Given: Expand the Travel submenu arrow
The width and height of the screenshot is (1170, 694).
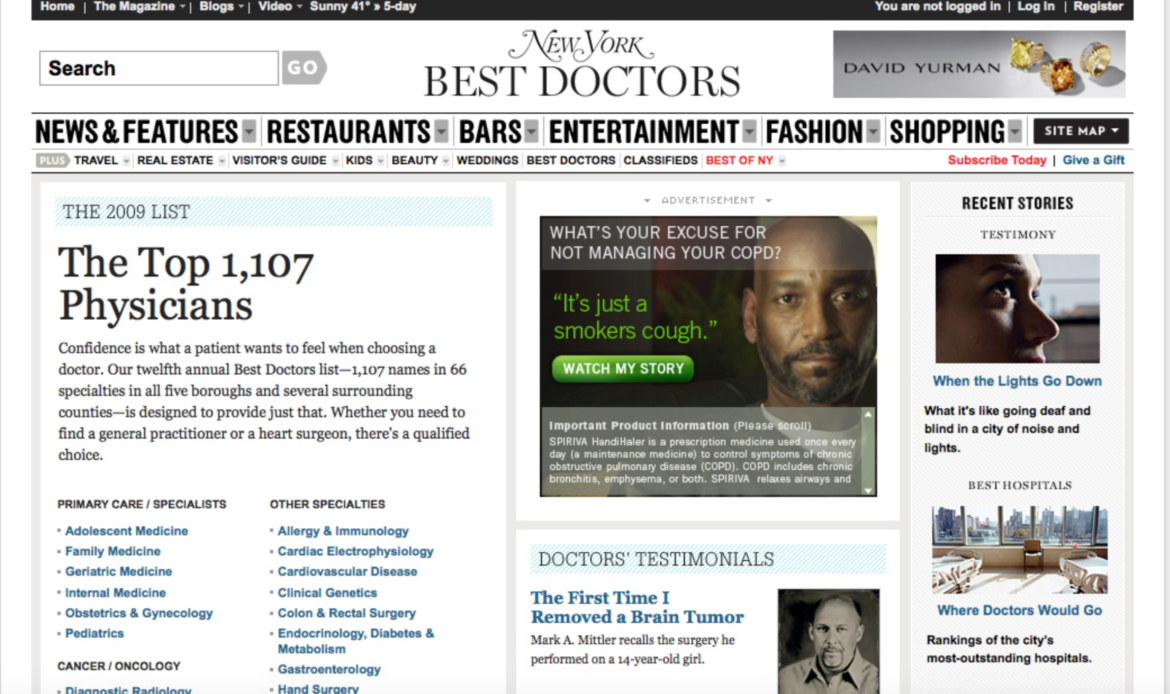Looking at the screenshot, I should tap(126, 161).
